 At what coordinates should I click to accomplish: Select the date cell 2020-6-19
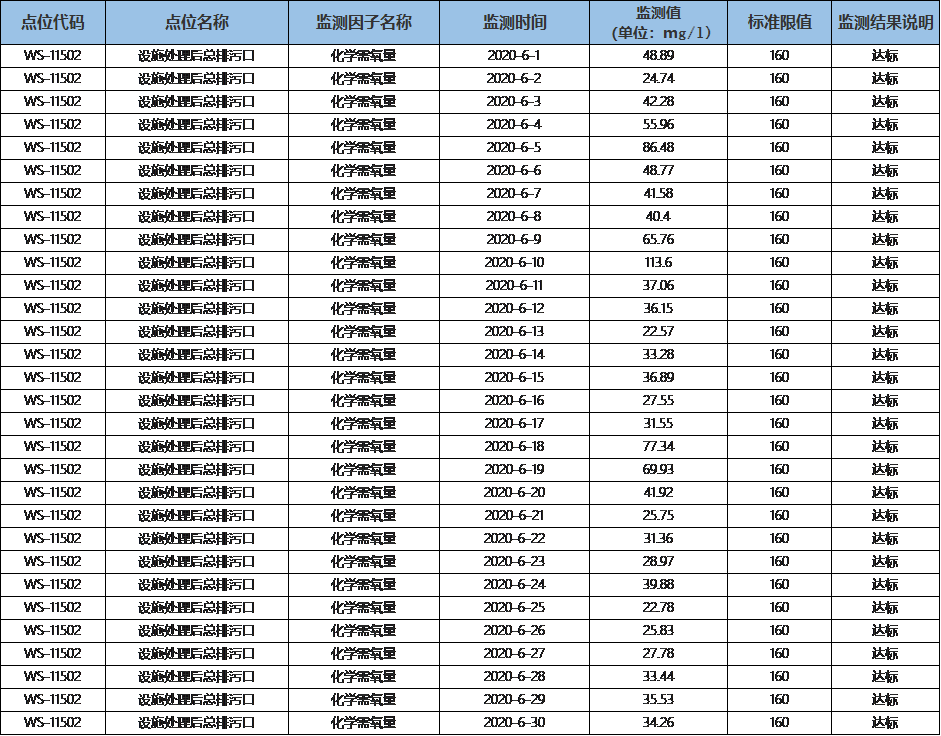pos(514,469)
